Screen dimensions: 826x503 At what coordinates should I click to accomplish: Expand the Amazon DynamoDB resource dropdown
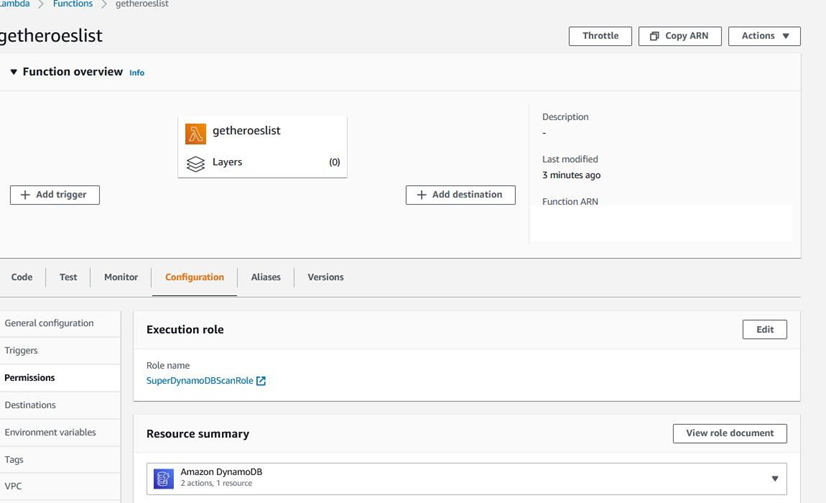point(775,479)
